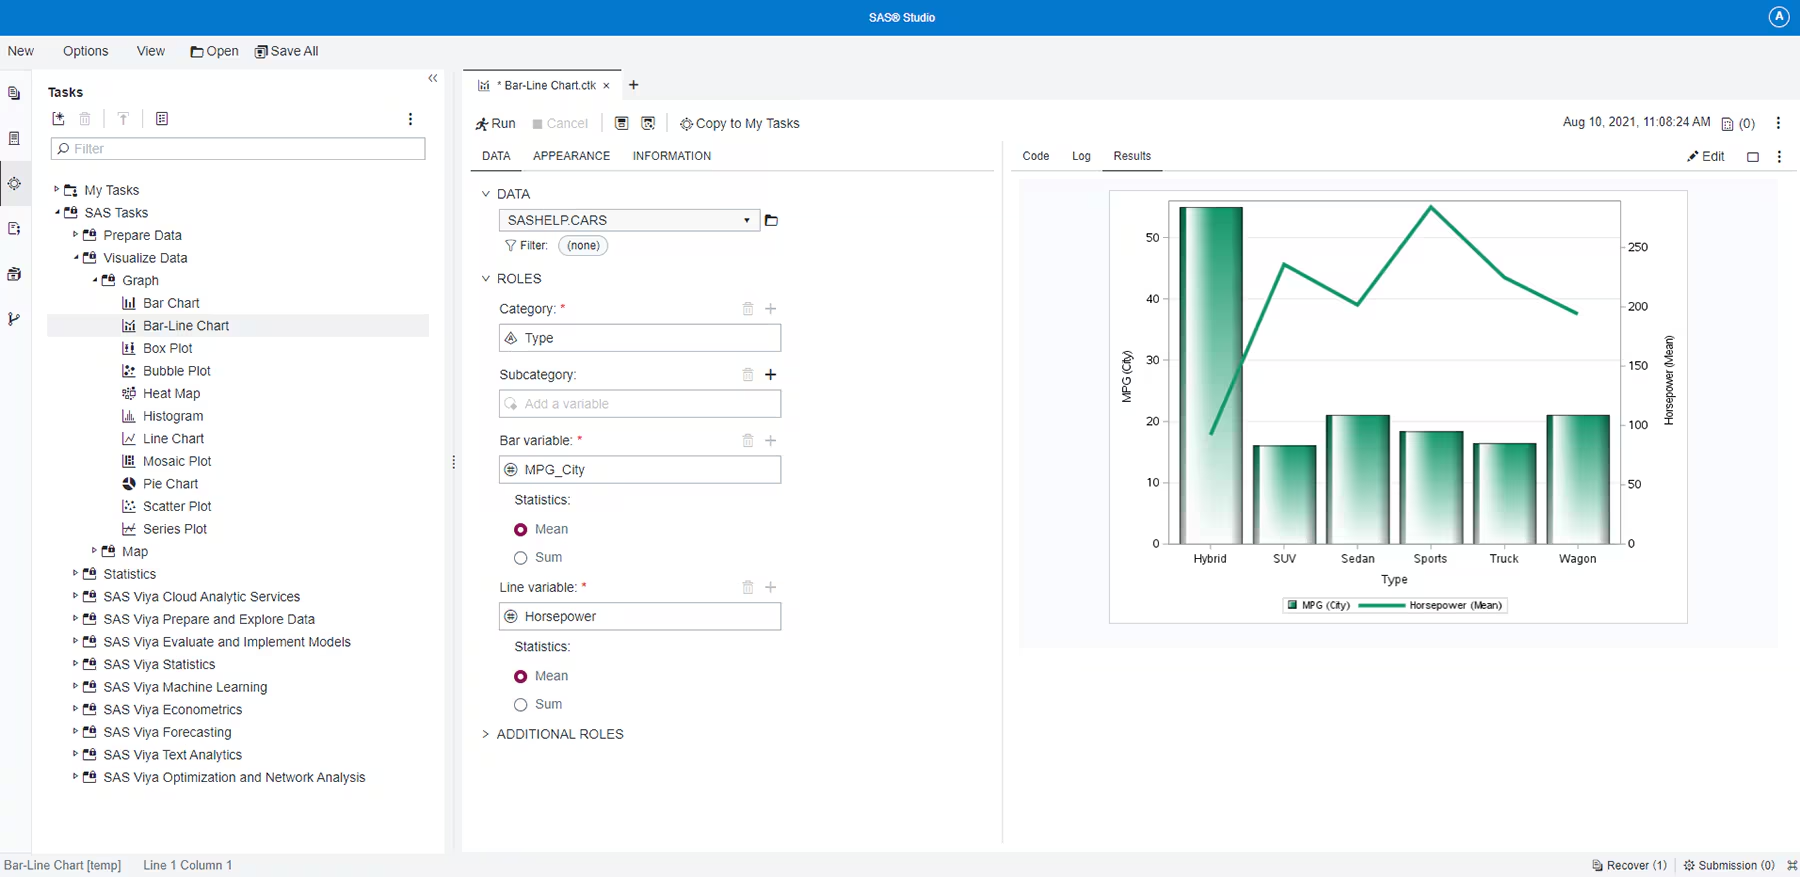Viewport: 1800px width, 877px height.
Task: Expand the ADDITIONAL ROLES section
Action: point(486,734)
